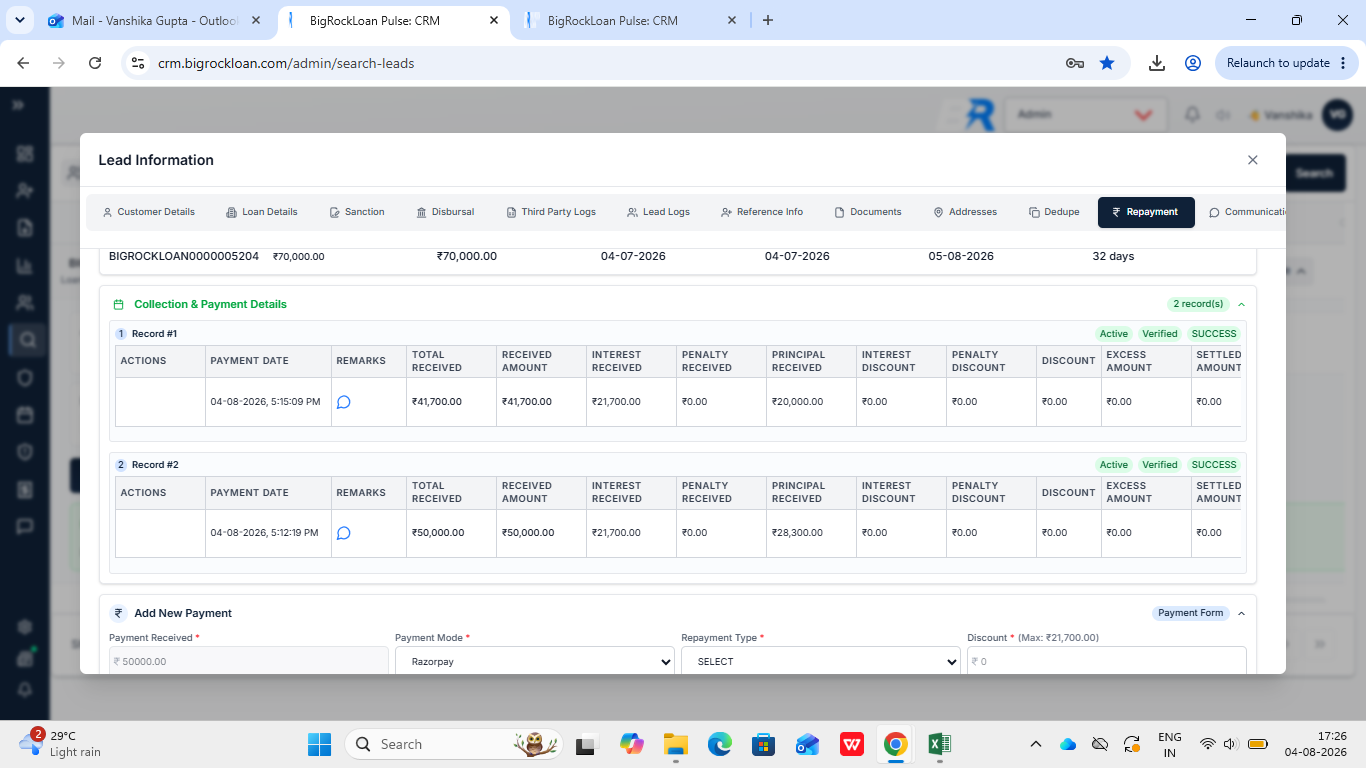Image resolution: width=1366 pixels, height=768 pixels.
Task: Close the Lead Information dialog
Action: click(x=1252, y=160)
